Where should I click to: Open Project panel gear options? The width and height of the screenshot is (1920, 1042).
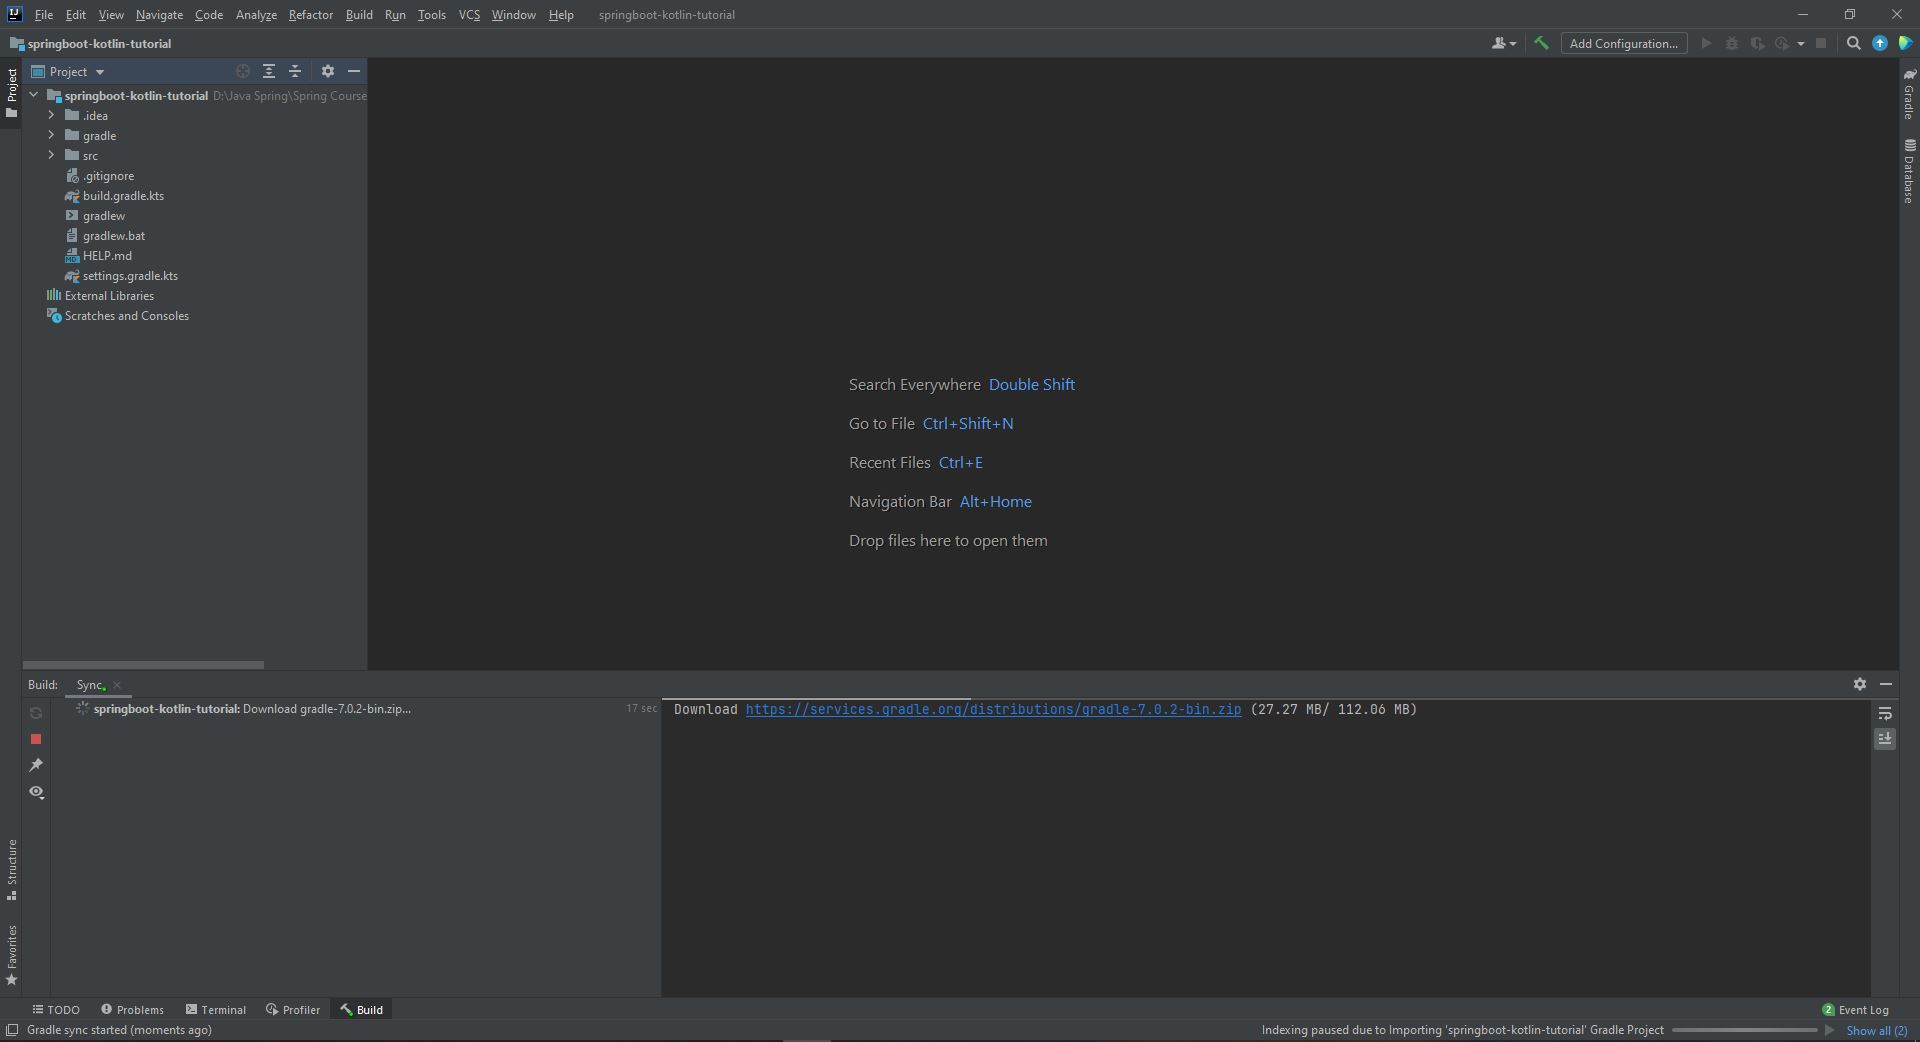pyautogui.click(x=327, y=71)
